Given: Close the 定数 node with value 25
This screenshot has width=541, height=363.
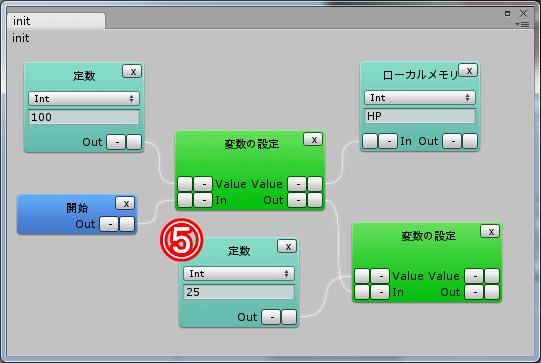Looking at the screenshot, I should (x=287, y=246).
